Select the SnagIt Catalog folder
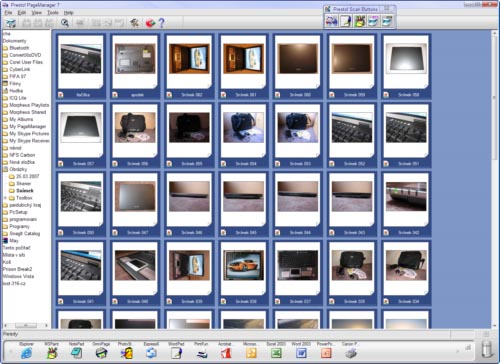This screenshot has height=364, width=500. pos(24,233)
